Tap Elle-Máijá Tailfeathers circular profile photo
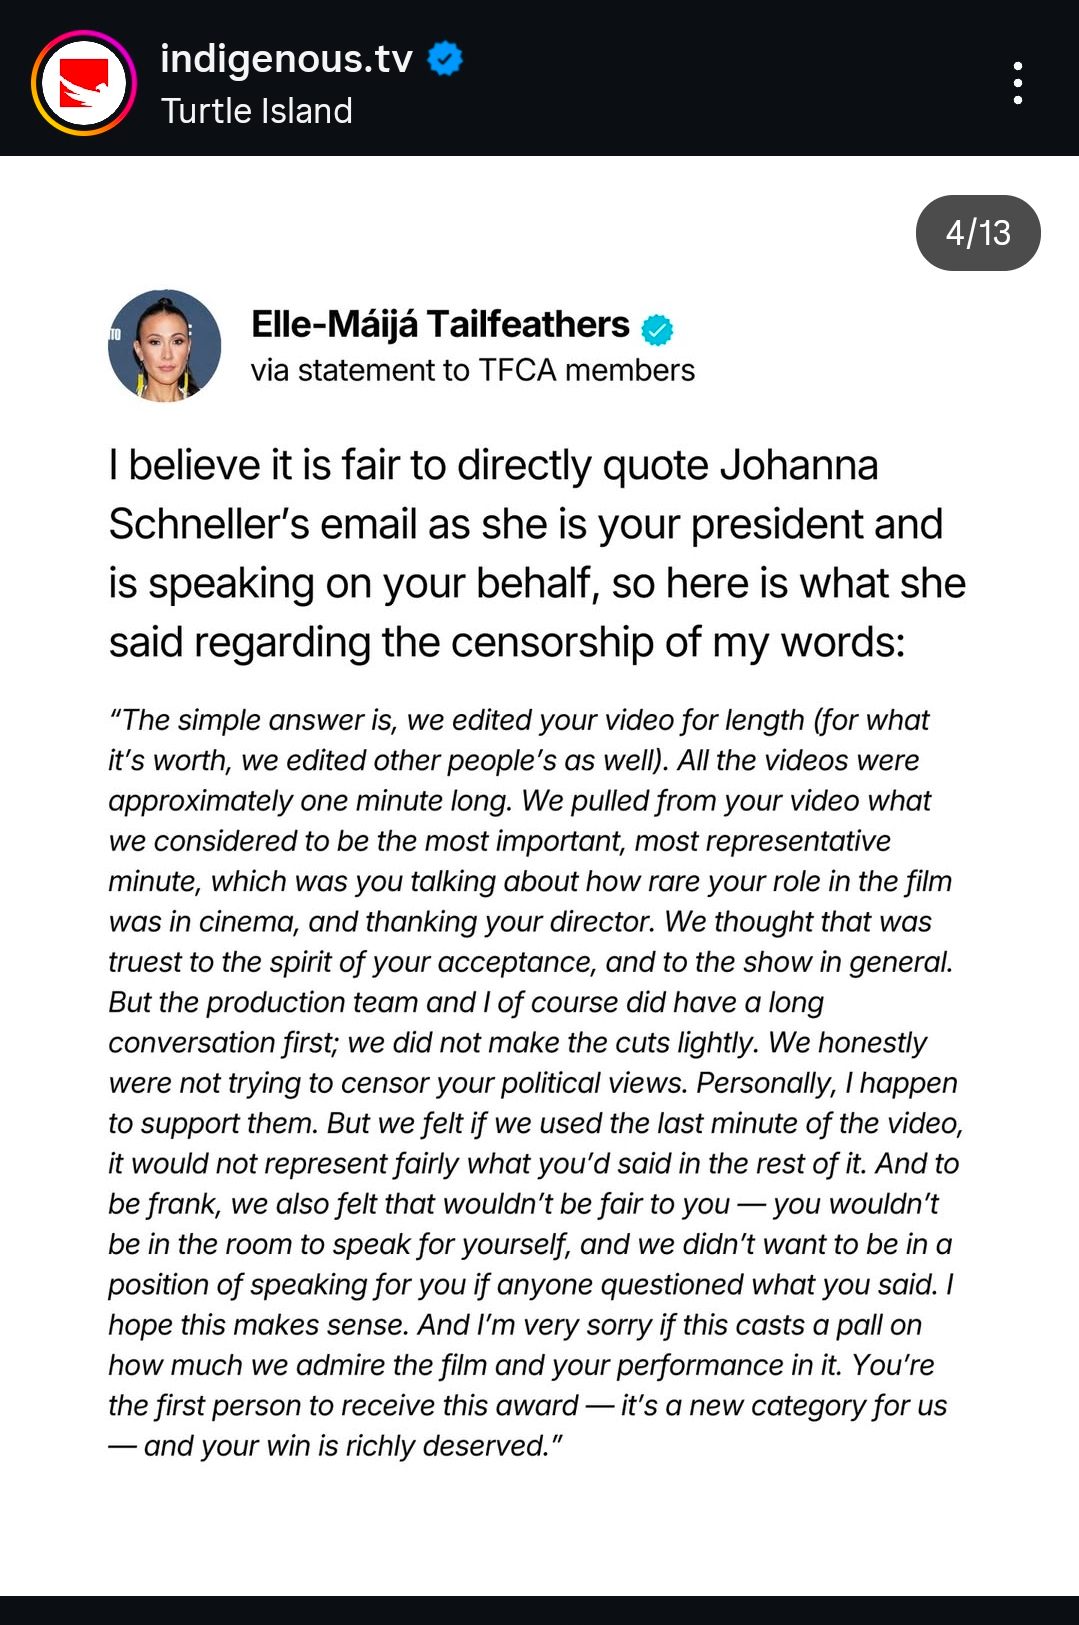Image resolution: width=1079 pixels, height=1625 pixels. [x=164, y=346]
